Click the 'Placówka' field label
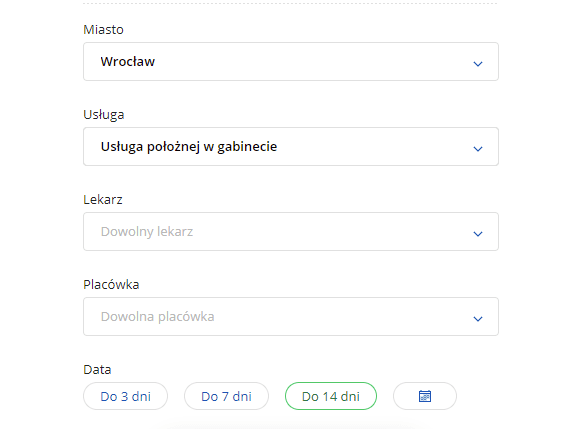This screenshot has height=429, width=562. 111,284
